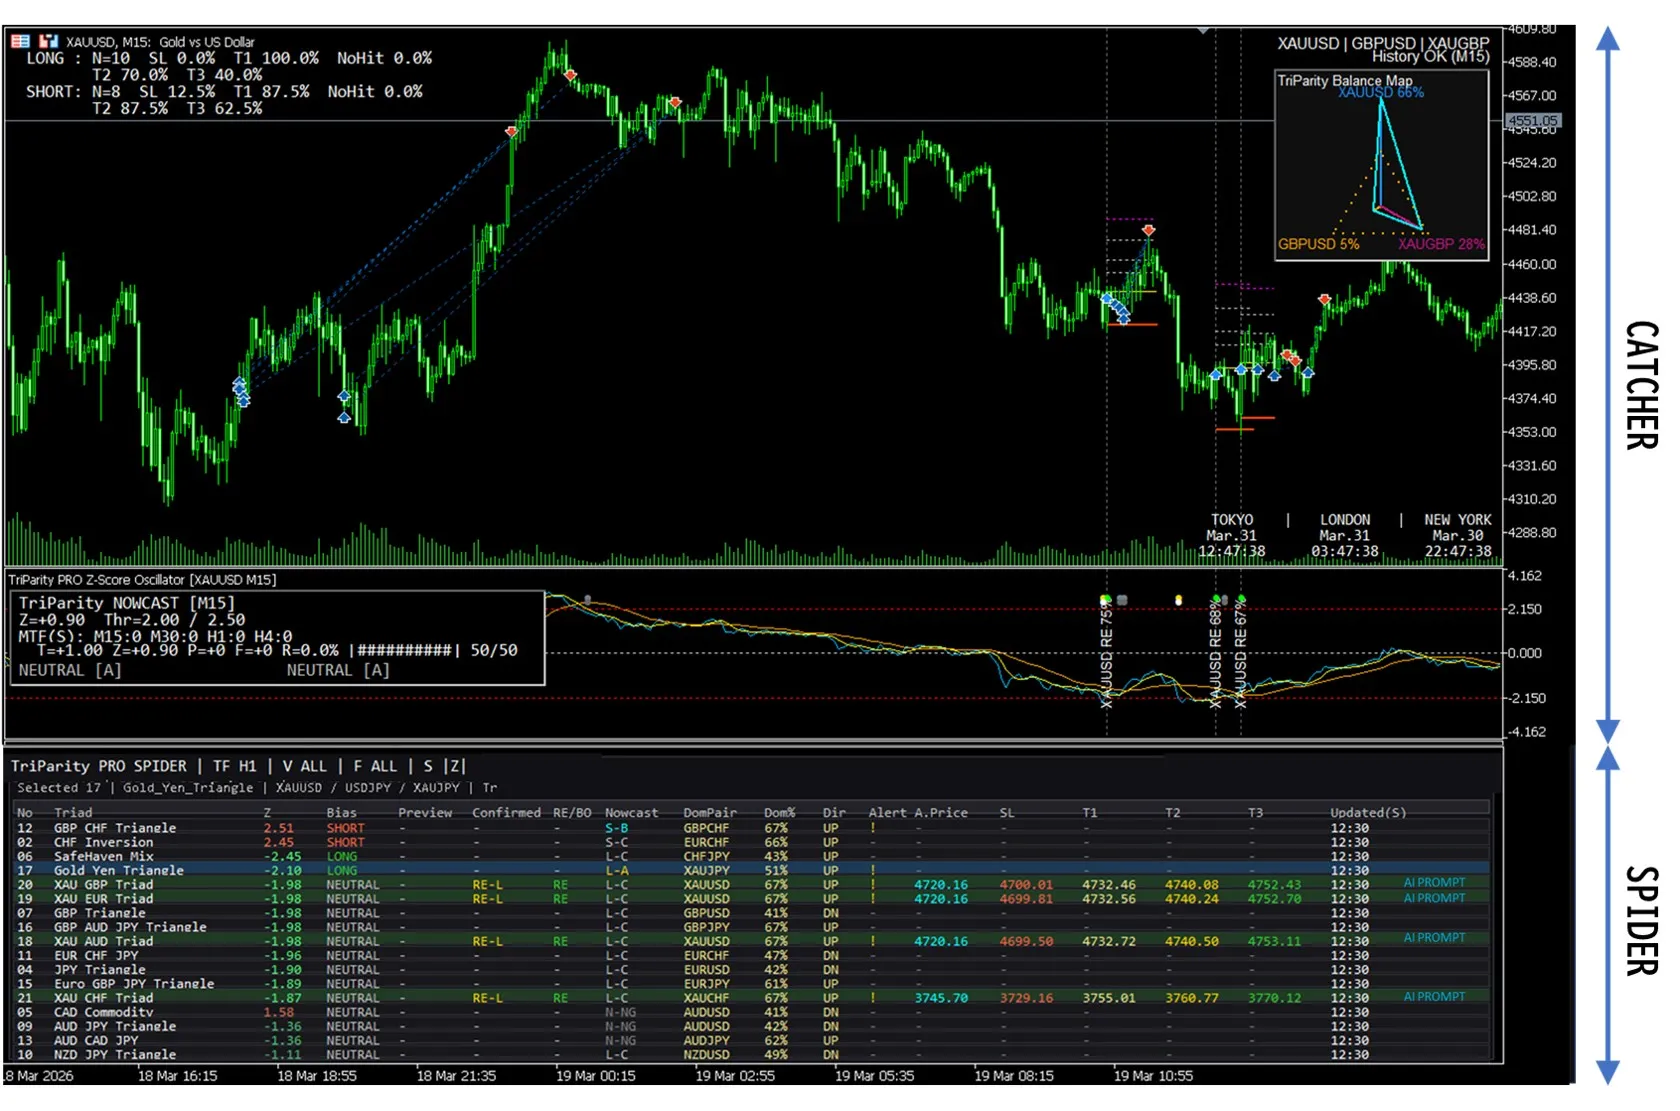Click the 19 Mar 00:15 time axis label
This screenshot has width=1680, height=1111.
tap(596, 1076)
